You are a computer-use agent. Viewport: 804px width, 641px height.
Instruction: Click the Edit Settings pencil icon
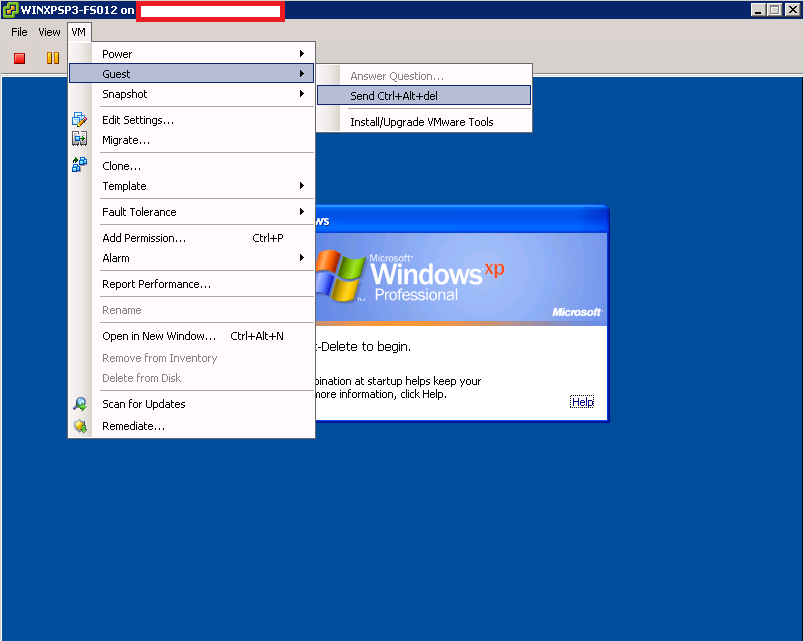click(79, 119)
